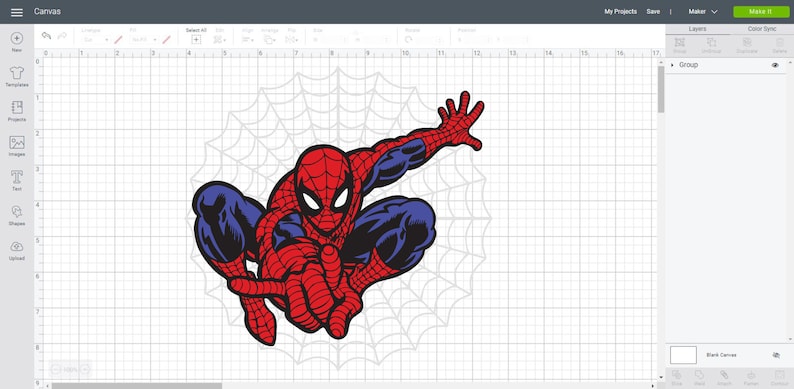The height and width of the screenshot is (389, 794).
Task: Click the Blank Canvas white swatch
Action: (x=683, y=355)
